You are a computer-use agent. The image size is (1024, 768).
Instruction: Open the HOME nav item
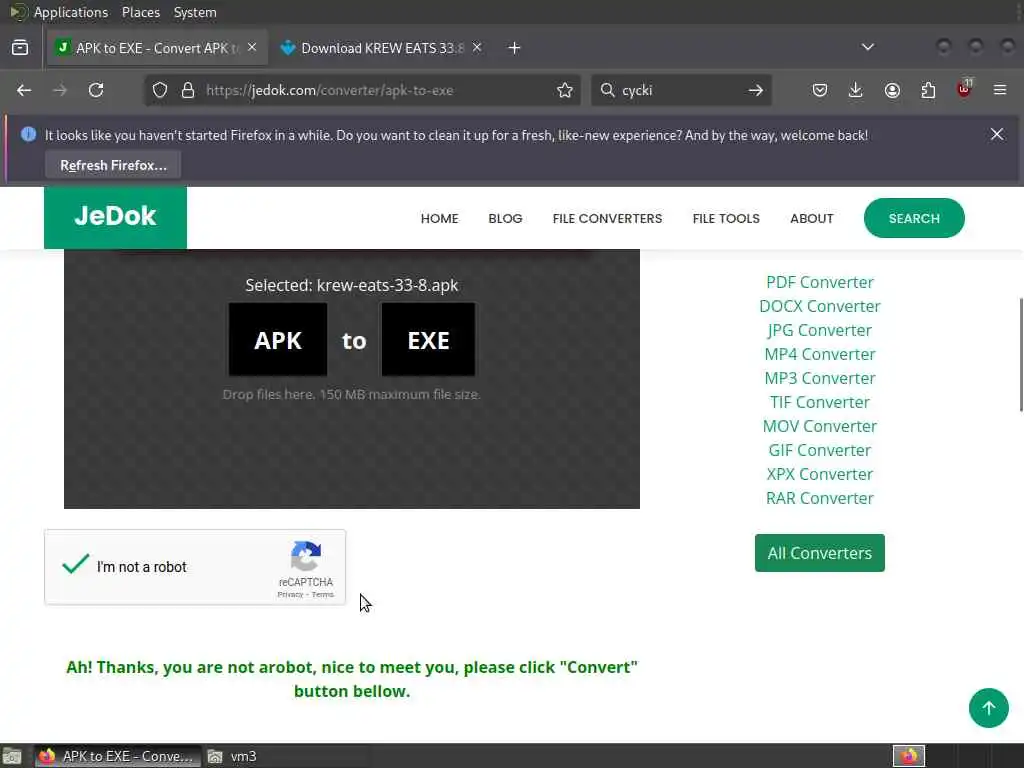click(x=440, y=219)
